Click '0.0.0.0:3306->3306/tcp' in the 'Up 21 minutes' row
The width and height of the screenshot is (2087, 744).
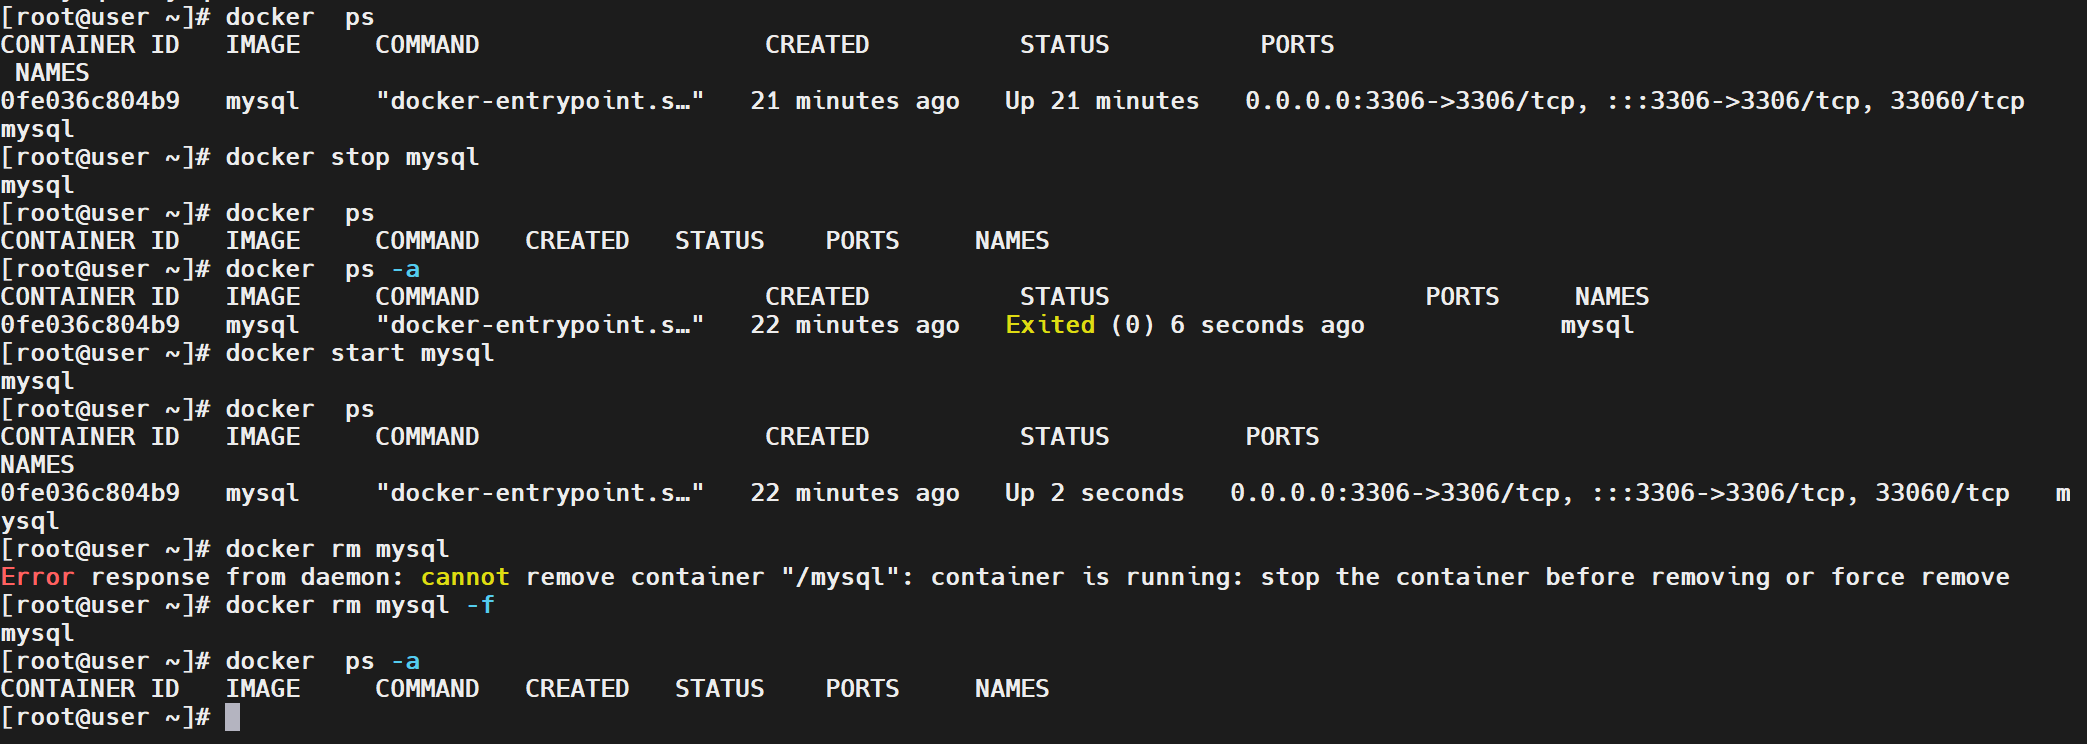tap(1410, 101)
